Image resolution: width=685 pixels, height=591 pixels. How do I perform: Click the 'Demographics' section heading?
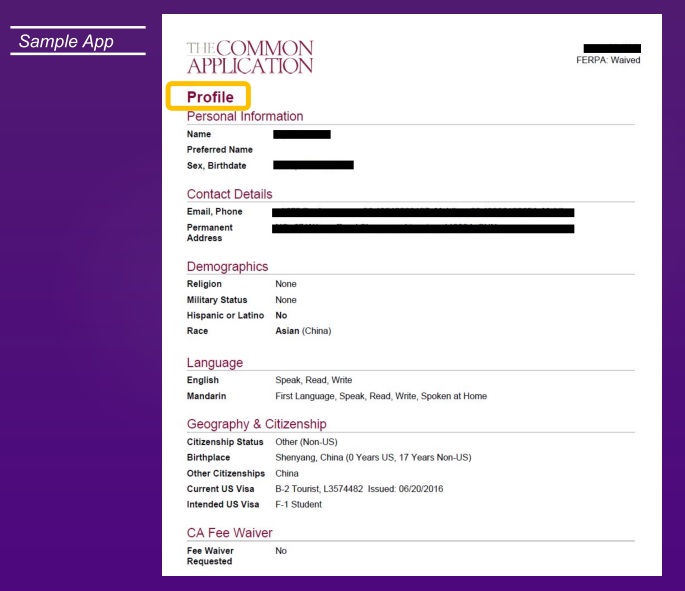[227, 266]
